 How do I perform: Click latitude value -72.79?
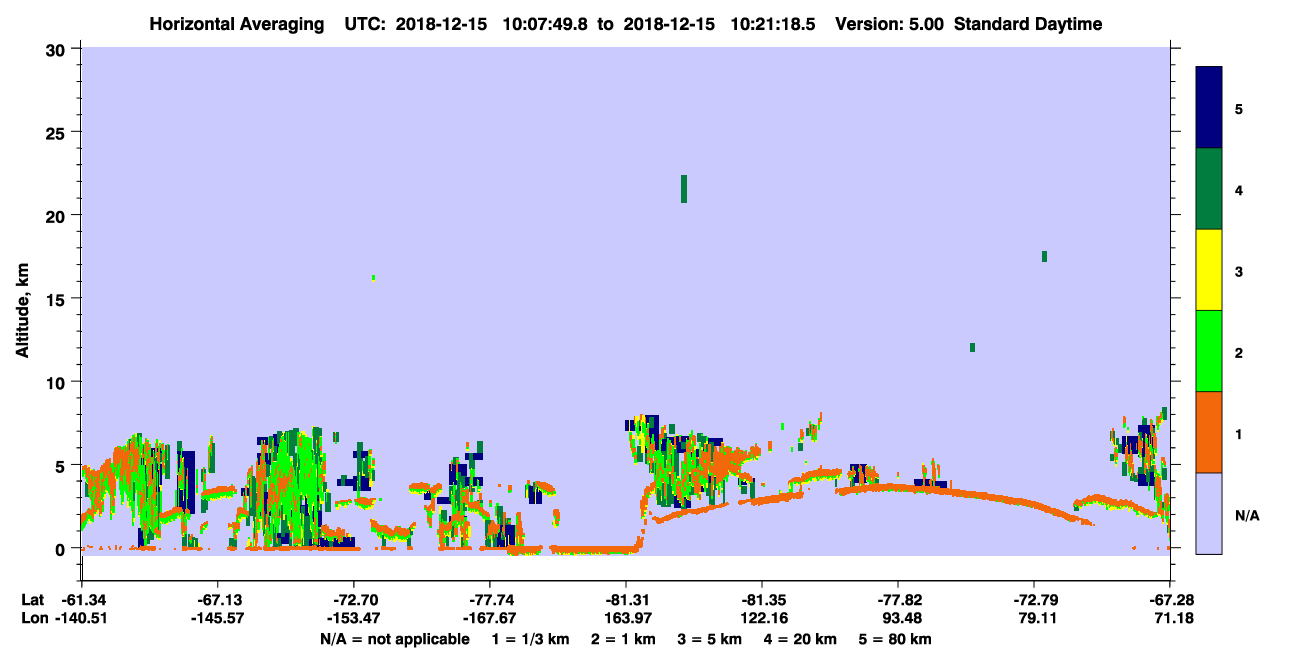click(1034, 600)
